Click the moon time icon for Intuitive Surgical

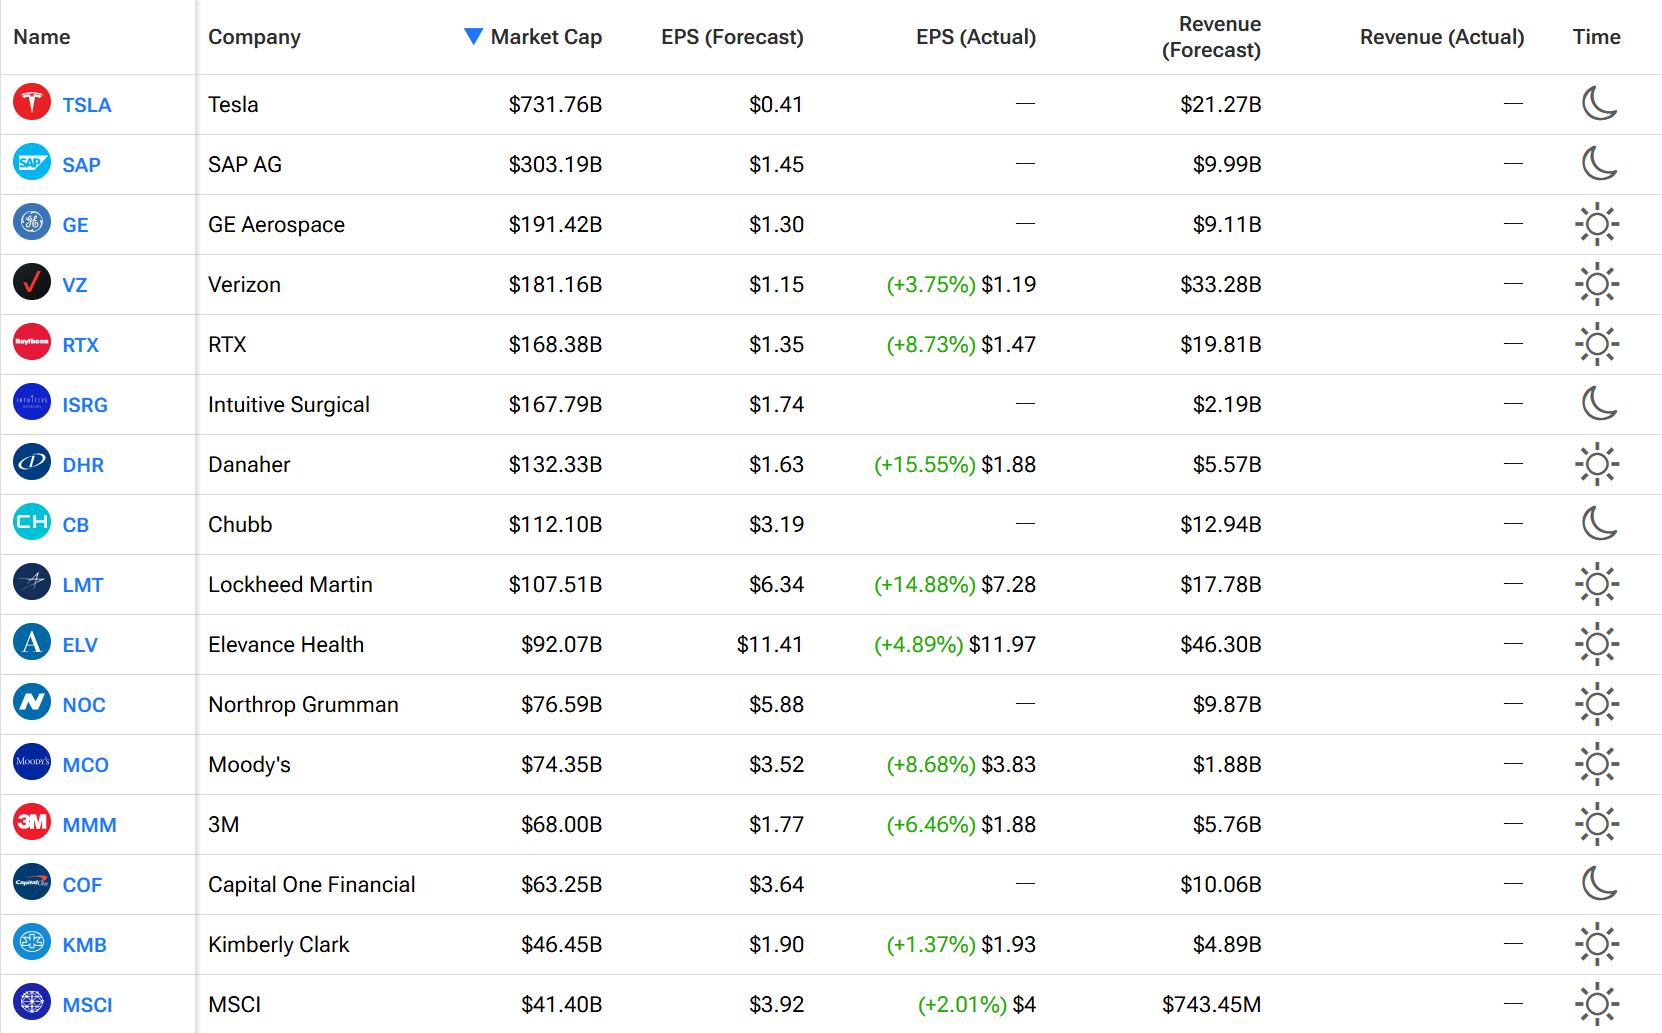point(1599,403)
